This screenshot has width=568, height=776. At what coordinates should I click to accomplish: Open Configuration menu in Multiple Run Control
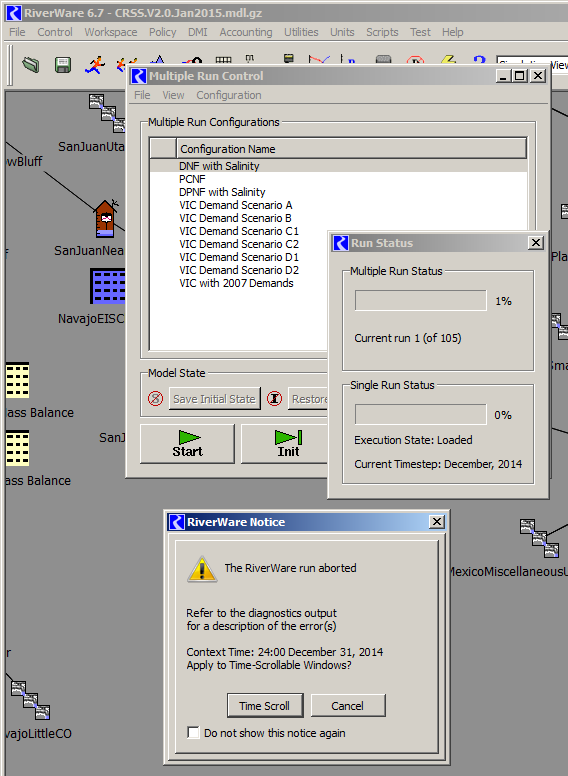point(229,95)
